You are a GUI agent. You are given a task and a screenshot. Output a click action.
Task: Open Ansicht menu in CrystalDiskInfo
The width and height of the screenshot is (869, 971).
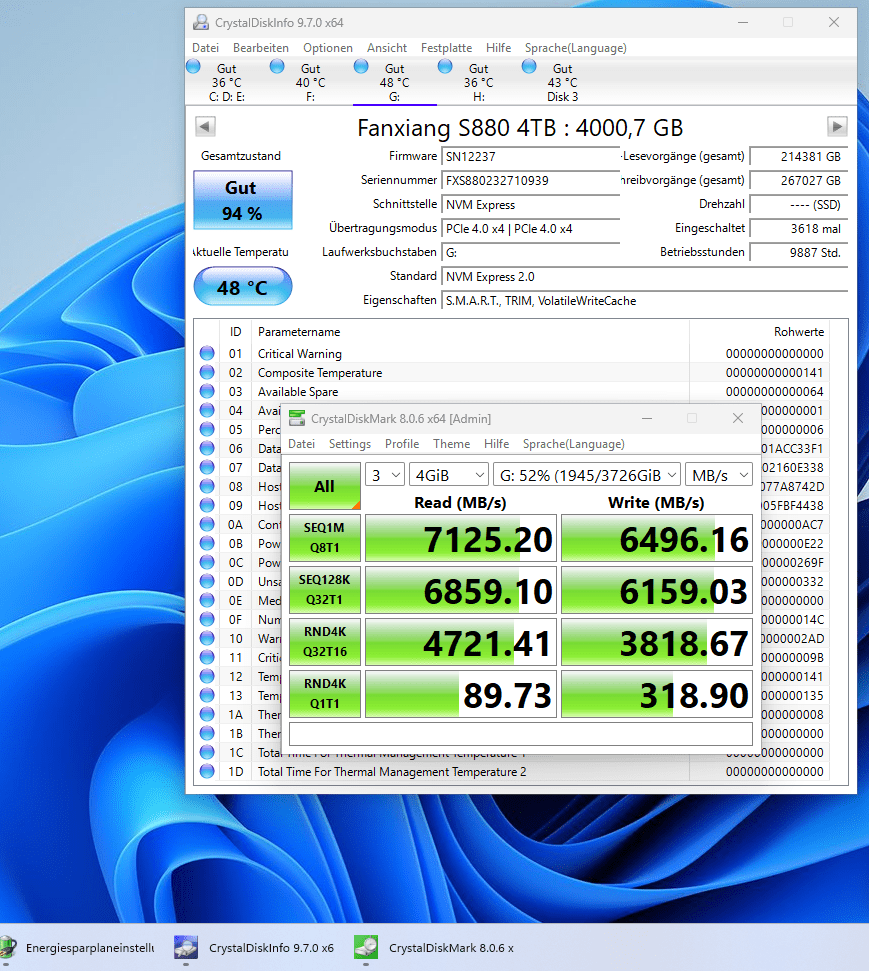[x=386, y=48]
